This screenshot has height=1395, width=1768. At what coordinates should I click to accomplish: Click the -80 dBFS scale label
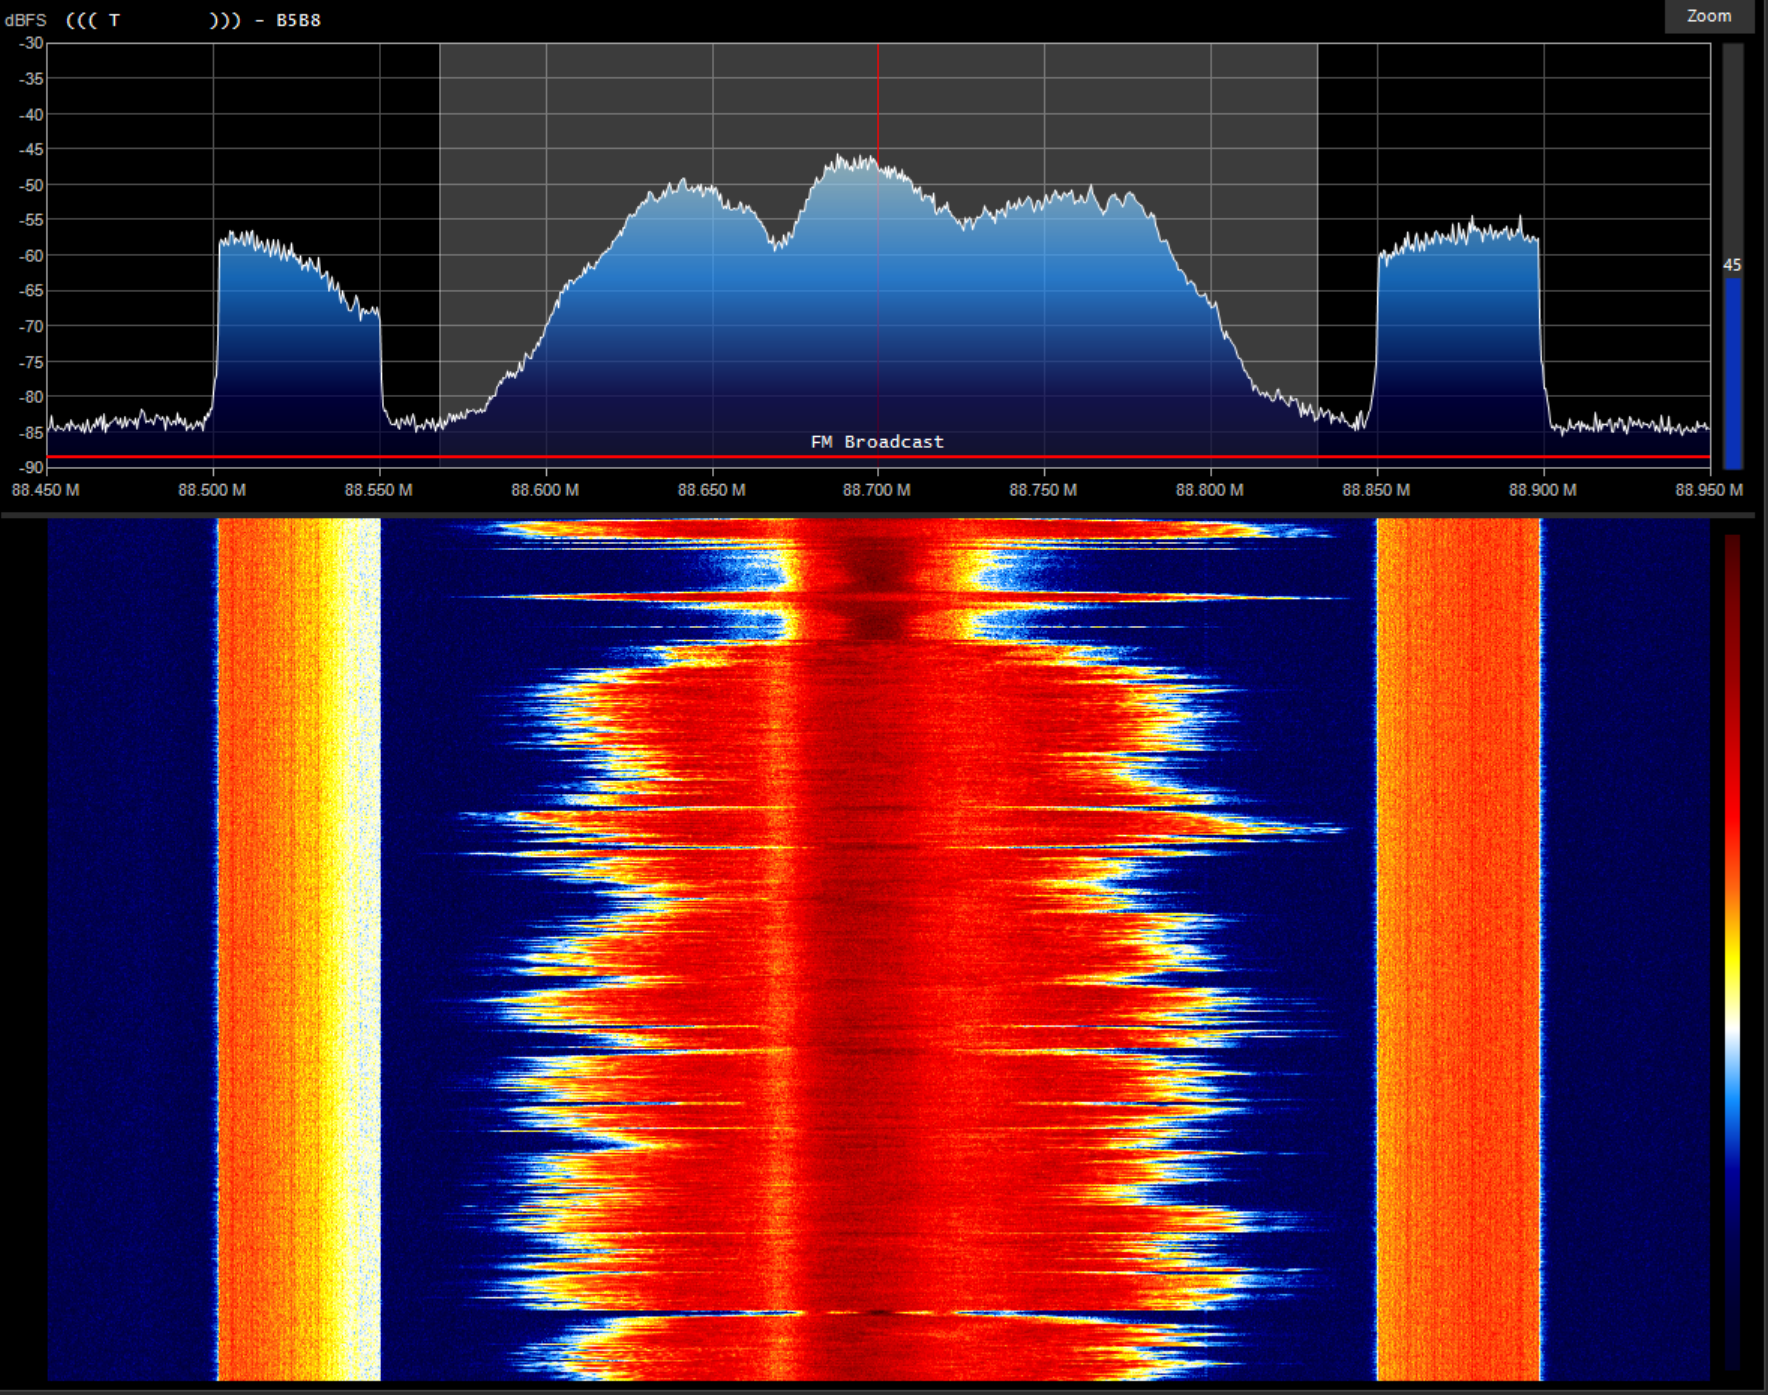pos(31,397)
